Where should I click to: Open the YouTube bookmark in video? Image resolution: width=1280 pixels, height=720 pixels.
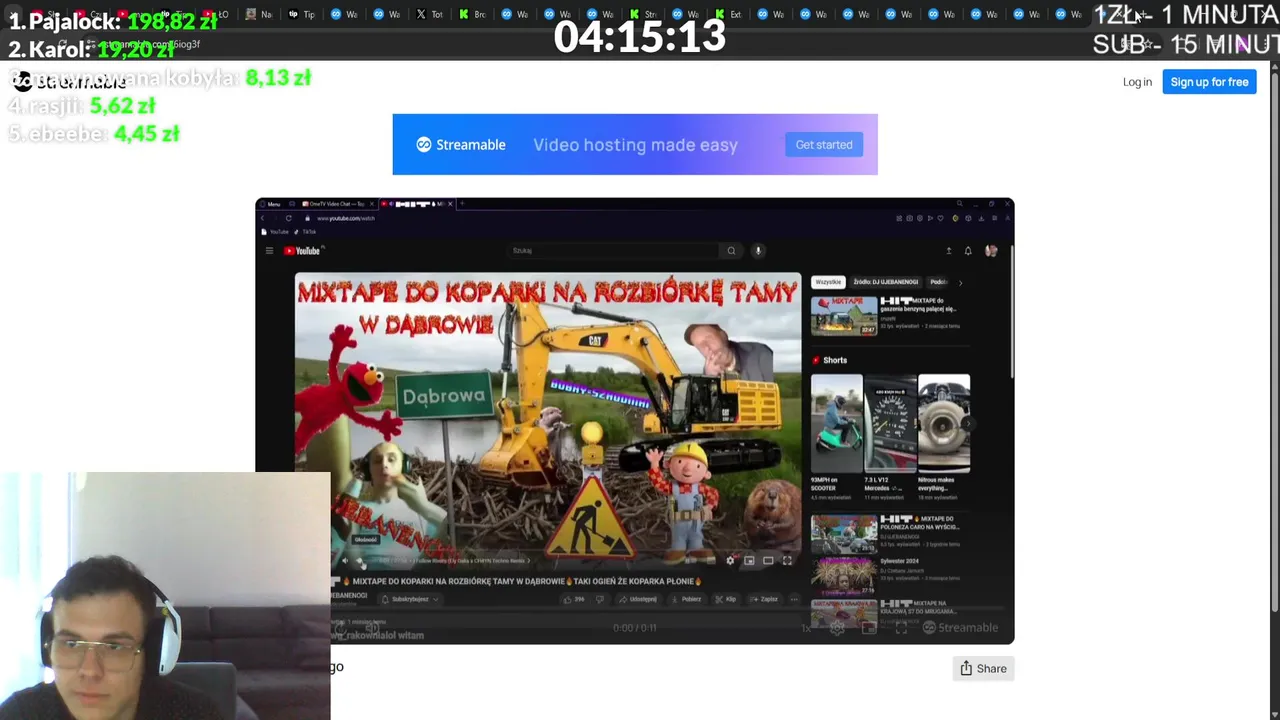pos(276,232)
